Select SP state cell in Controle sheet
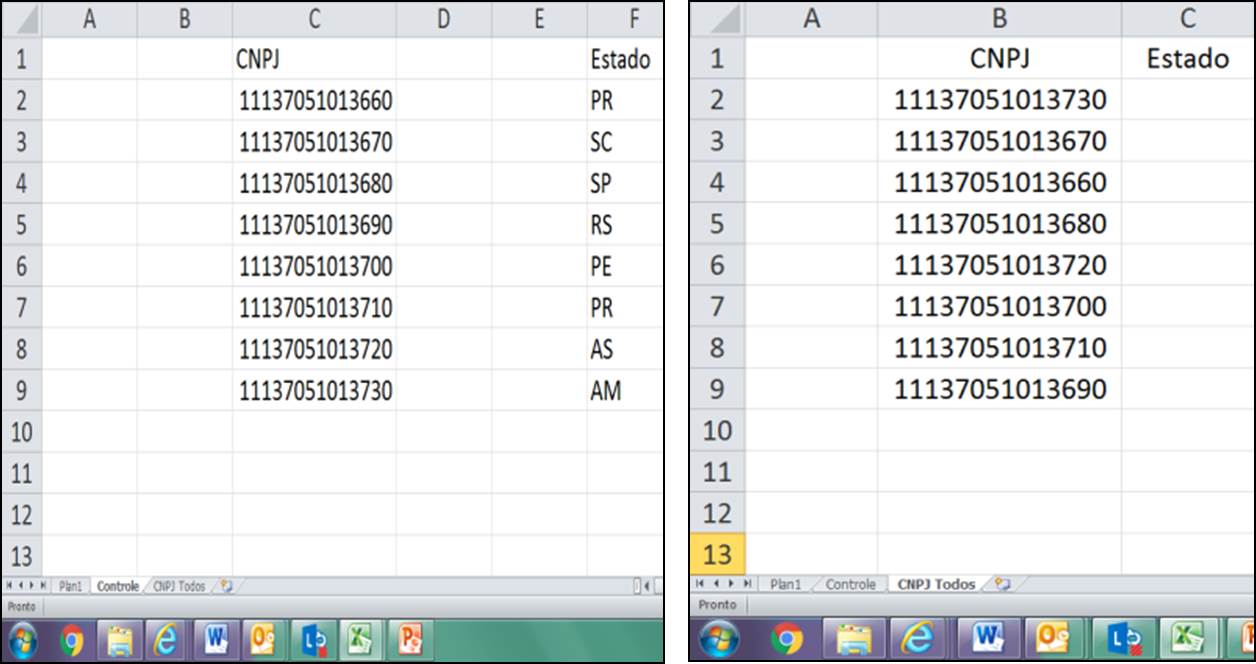Viewport: 1256px width, 664px height. click(625, 183)
